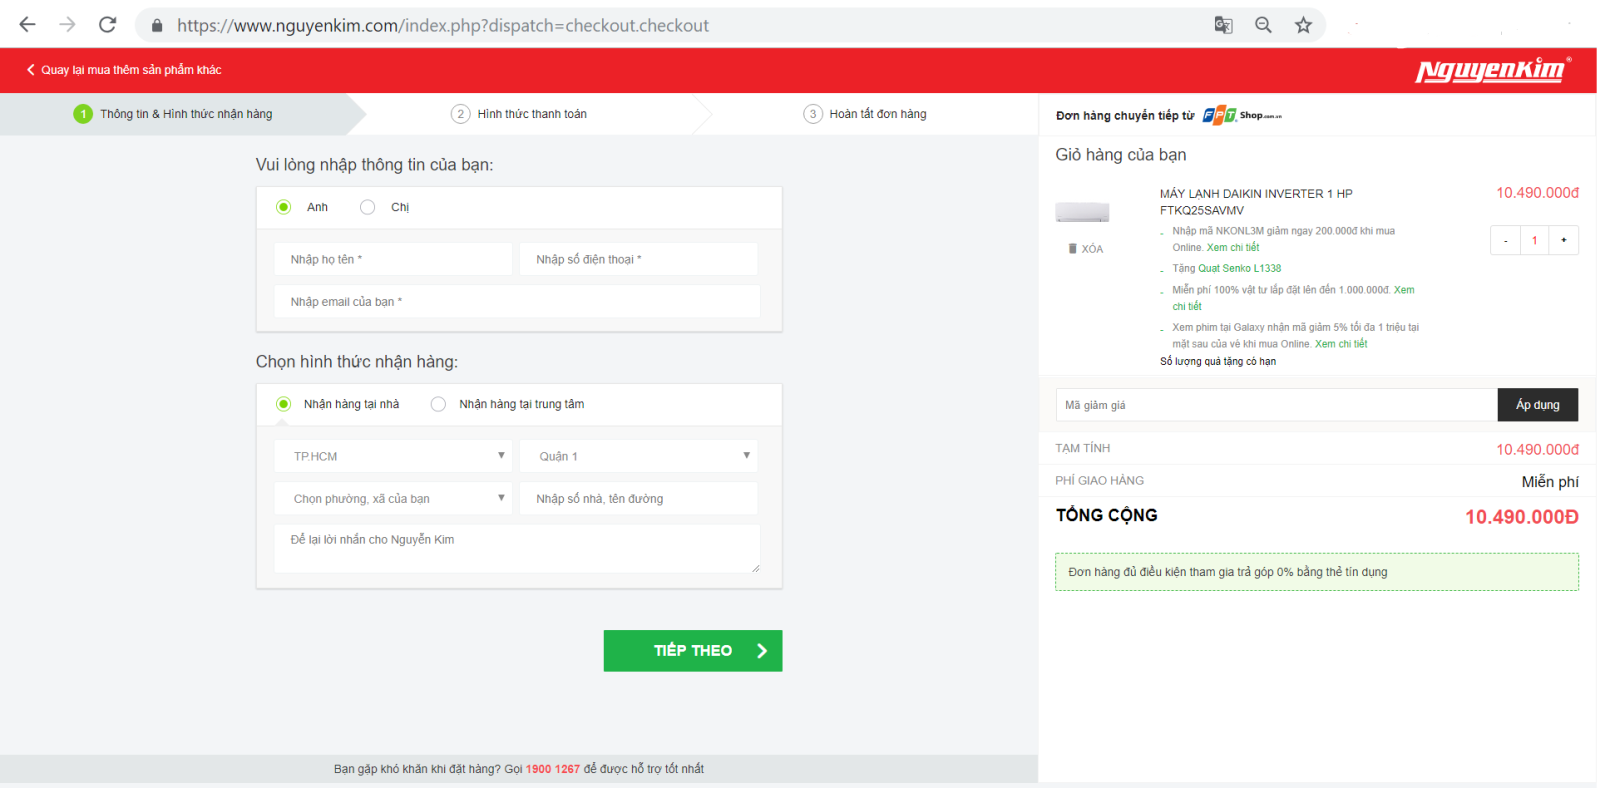Click the 0% installment eligibility notice
The width and height of the screenshot is (1600, 788).
(1317, 572)
